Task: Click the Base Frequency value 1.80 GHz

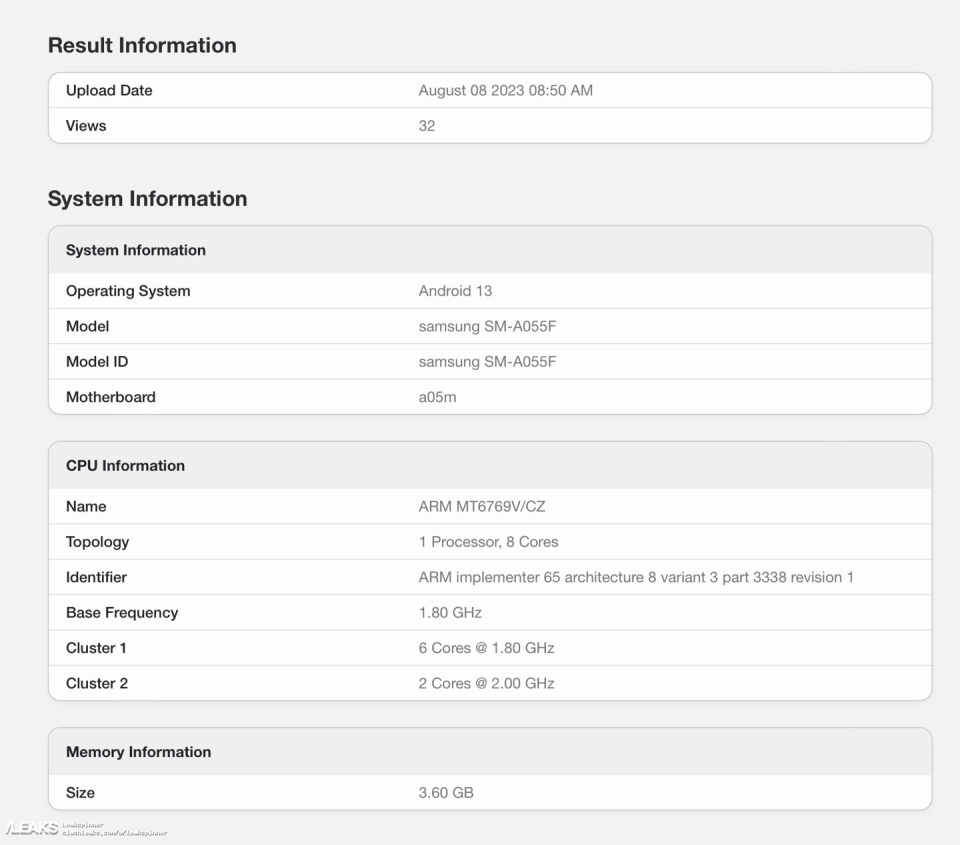Action: (x=450, y=612)
